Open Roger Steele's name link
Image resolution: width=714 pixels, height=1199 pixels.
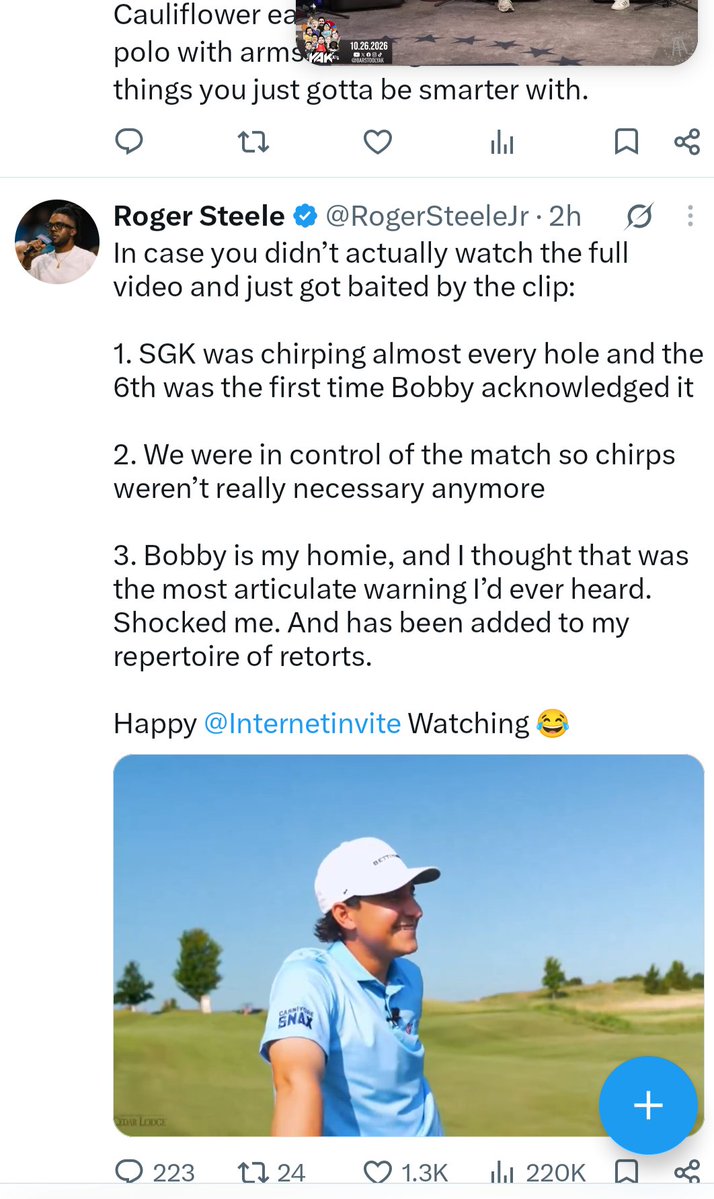tap(199, 216)
